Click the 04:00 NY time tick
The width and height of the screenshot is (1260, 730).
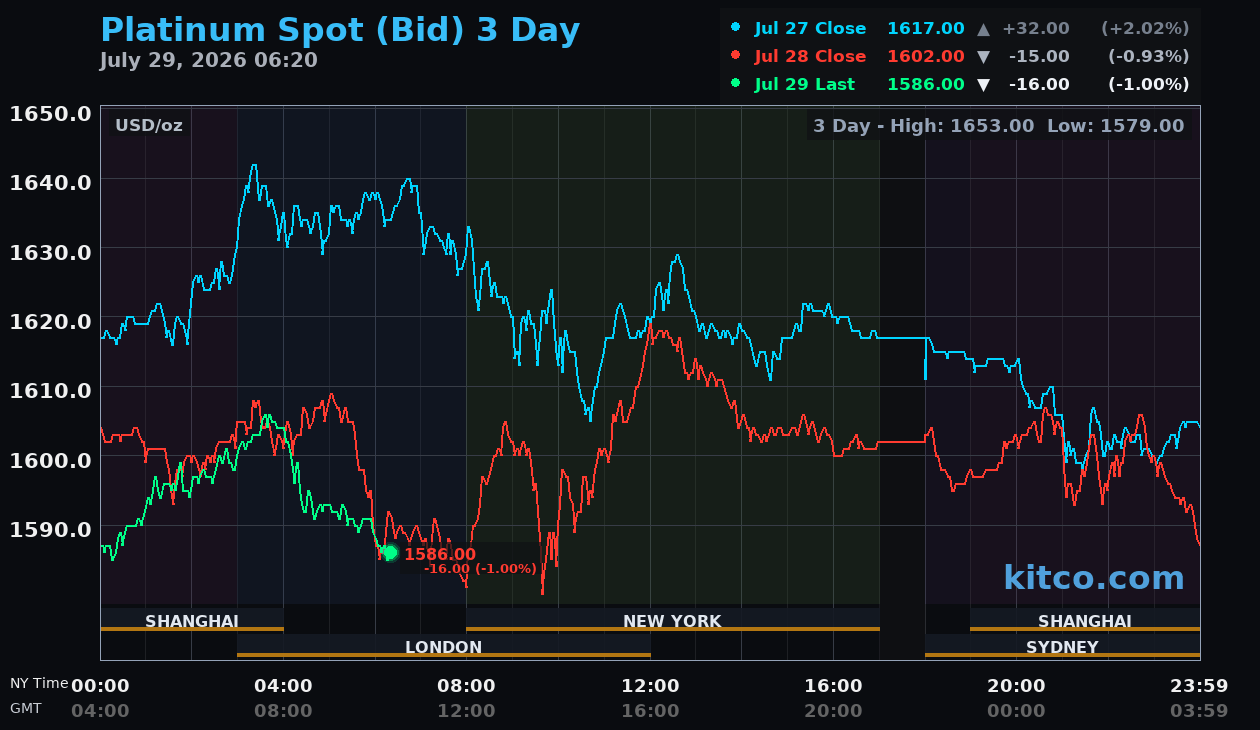pos(283,686)
